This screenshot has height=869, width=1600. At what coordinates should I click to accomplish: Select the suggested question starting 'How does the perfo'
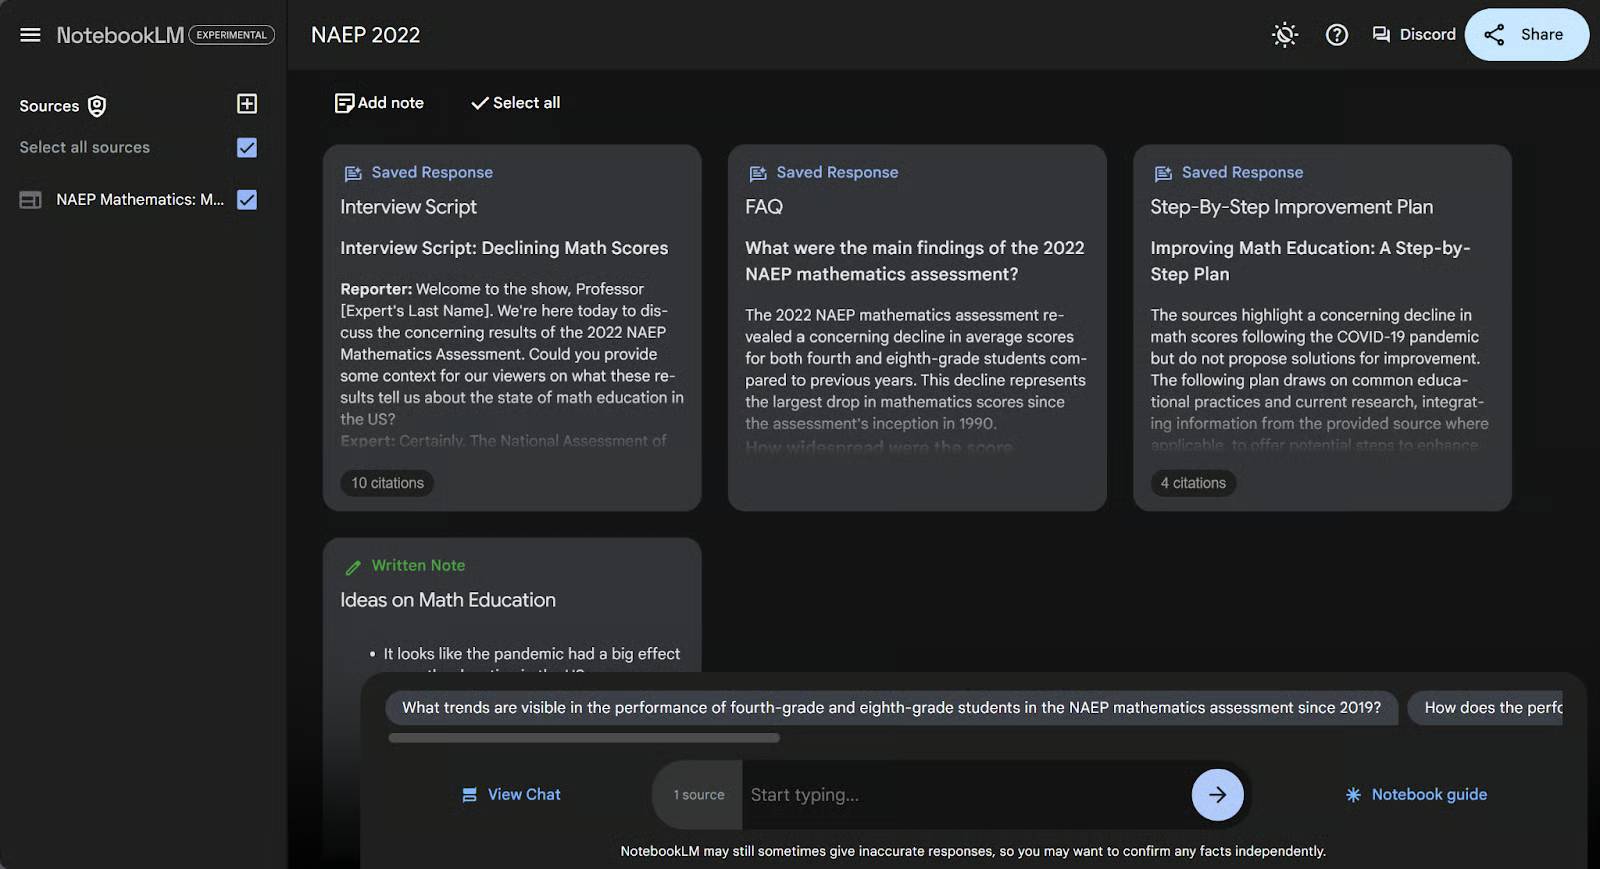click(x=1486, y=708)
